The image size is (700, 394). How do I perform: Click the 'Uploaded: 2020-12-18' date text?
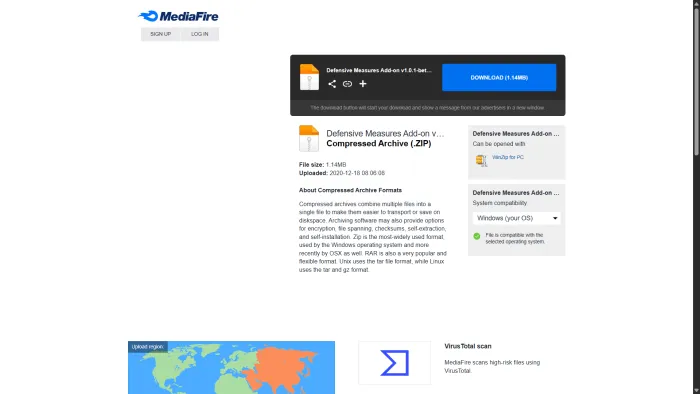point(342,173)
